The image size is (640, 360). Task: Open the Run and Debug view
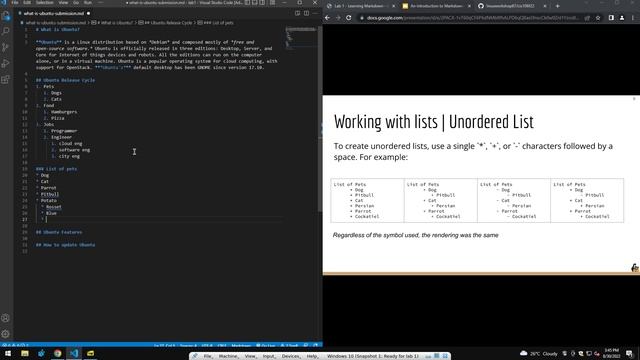point(6,63)
